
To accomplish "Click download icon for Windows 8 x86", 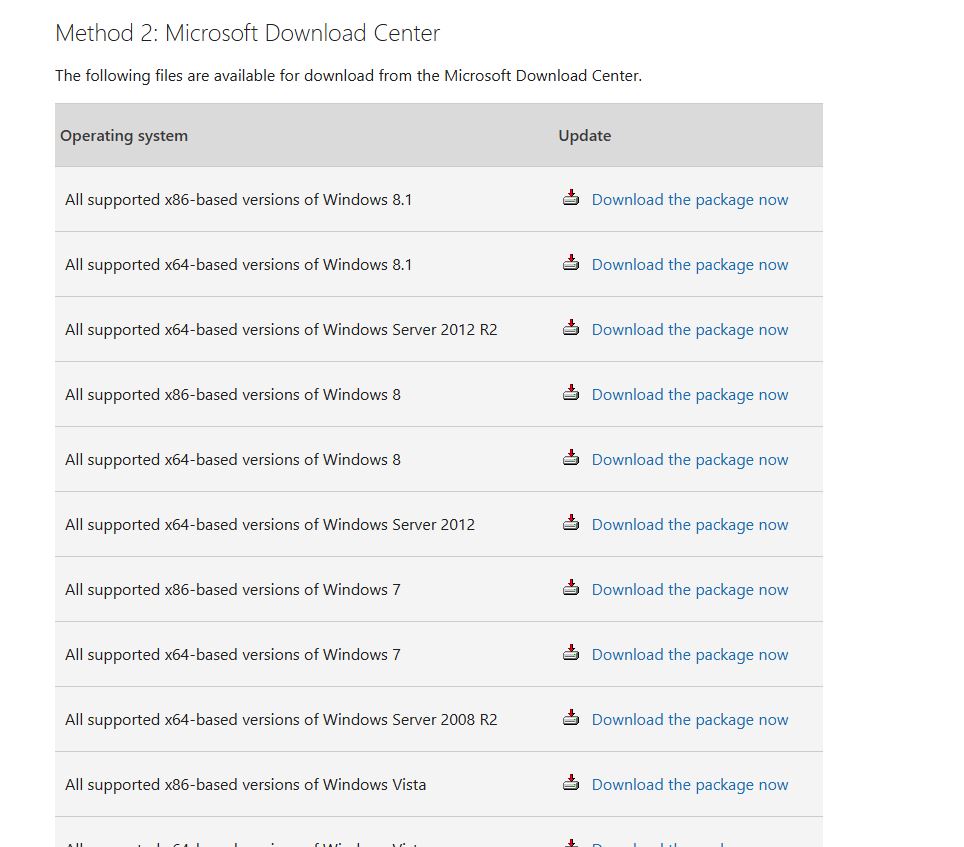I will (571, 393).
